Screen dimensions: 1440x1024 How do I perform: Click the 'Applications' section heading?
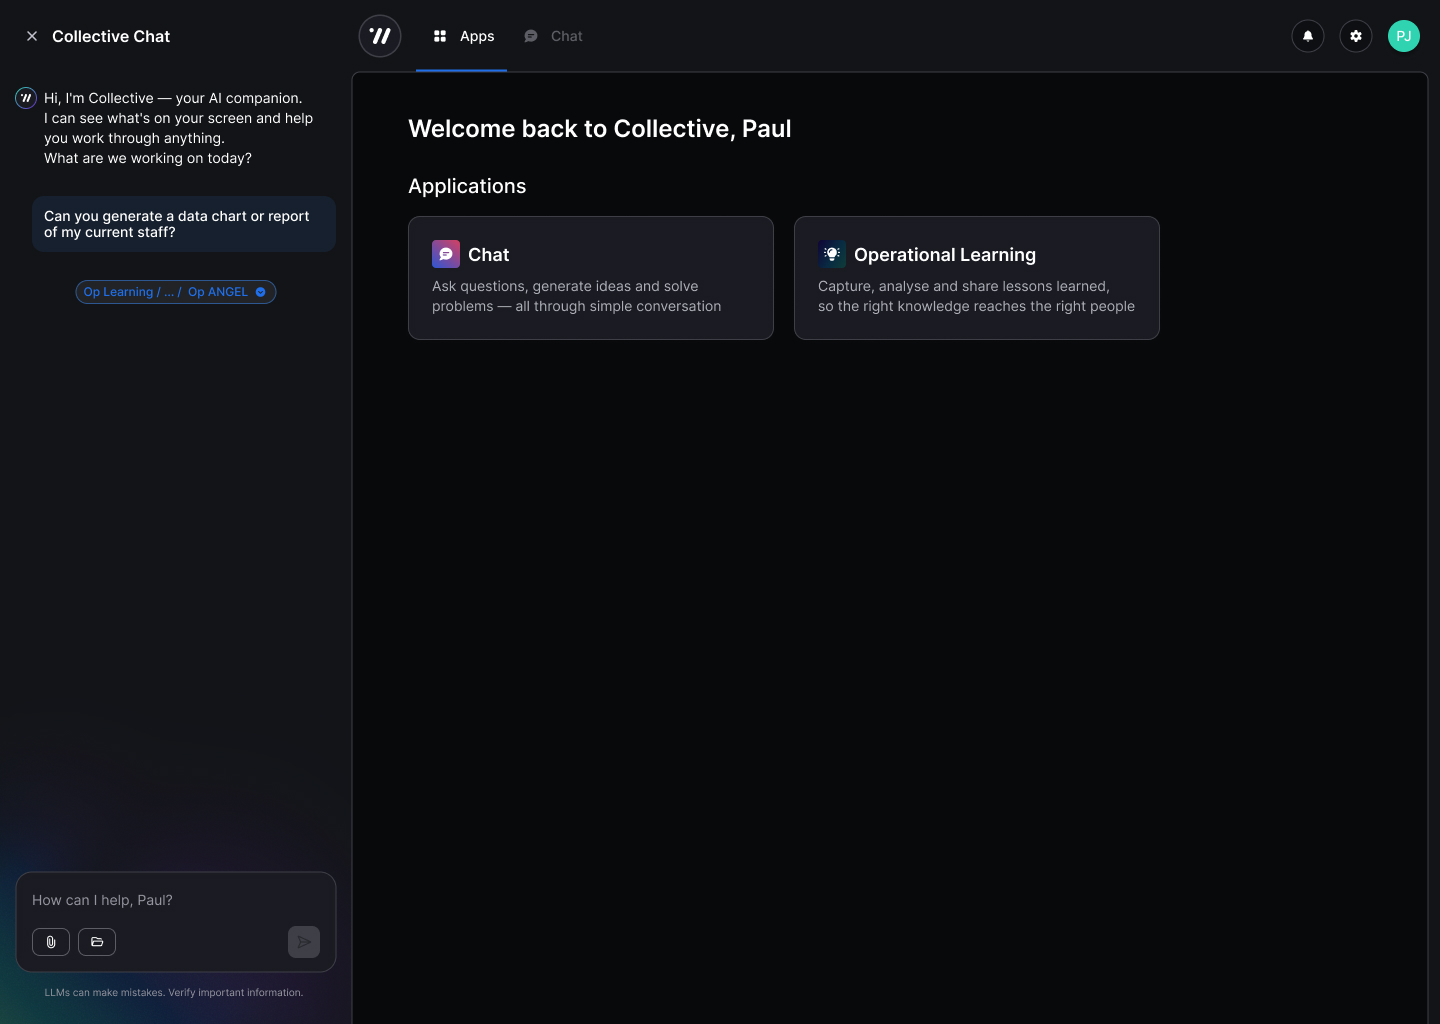tap(467, 186)
